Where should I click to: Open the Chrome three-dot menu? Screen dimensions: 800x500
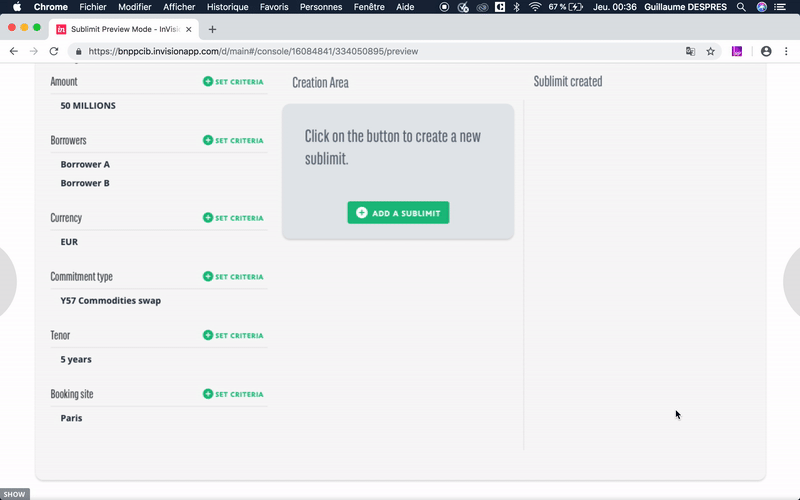[x=786, y=51]
